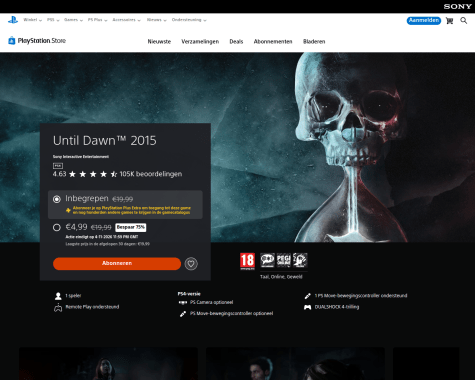The image size is (475, 380).
Task: Click PS Move optioneel wand icon
Action: (x=183, y=314)
